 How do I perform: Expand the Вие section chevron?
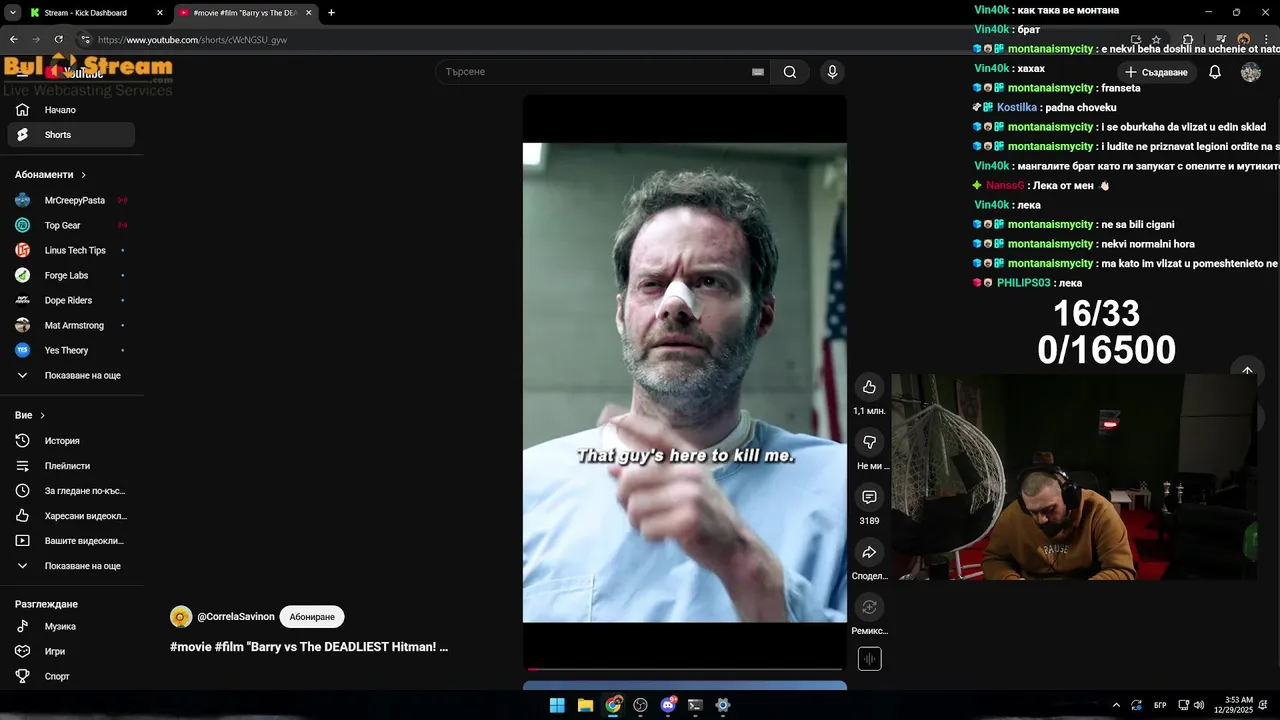(x=42, y=415)
